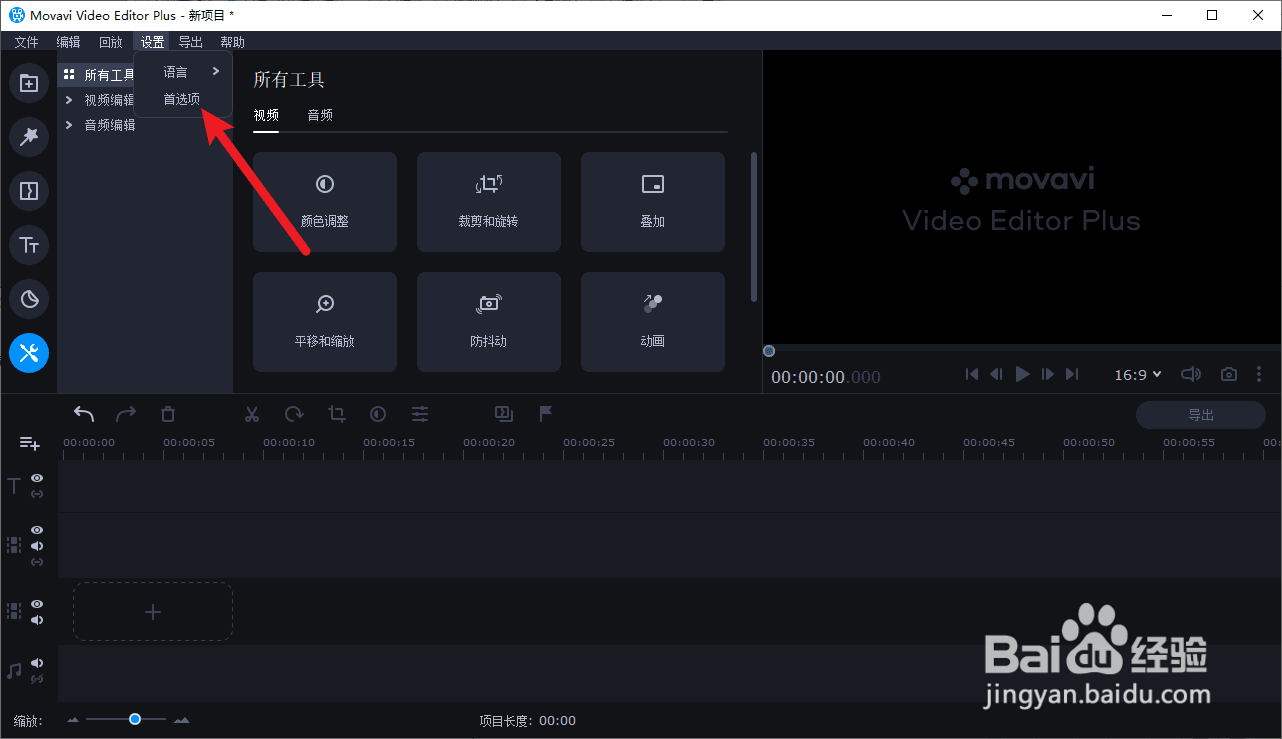The height and width of the screenshot is (739, 1282).
Task: Undo the last action in the toolbar
Action: pos(85,414)
